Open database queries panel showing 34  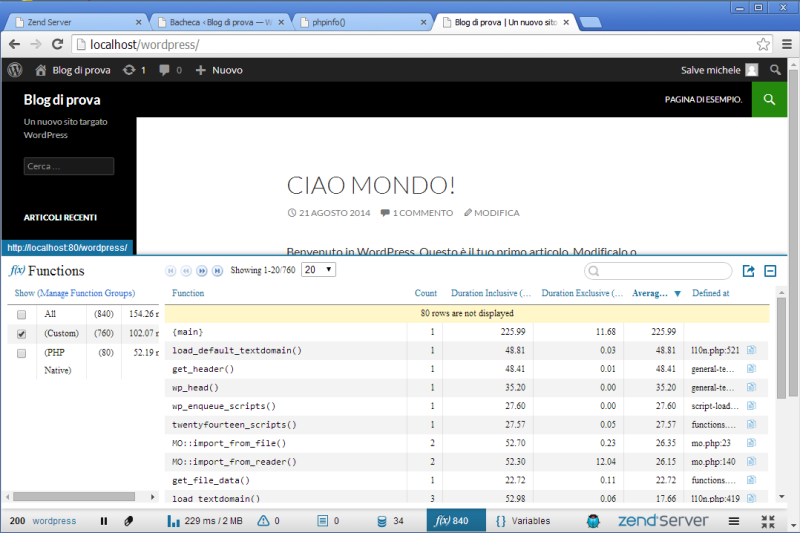(x=390, y=521)
